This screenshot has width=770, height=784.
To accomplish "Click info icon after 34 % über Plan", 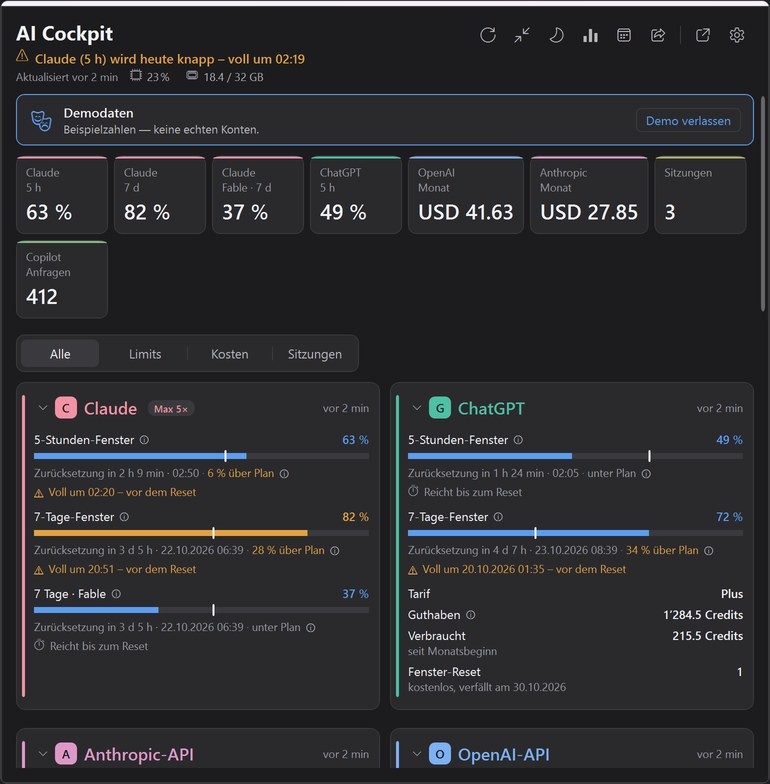I will [708, 550].
